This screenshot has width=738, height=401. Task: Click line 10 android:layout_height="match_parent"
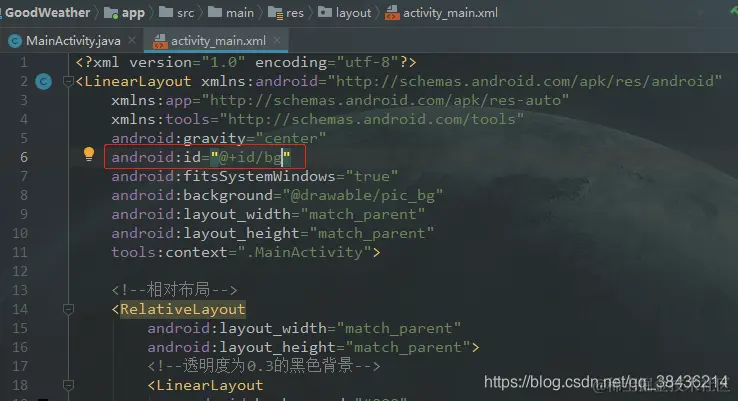(273, 233)
